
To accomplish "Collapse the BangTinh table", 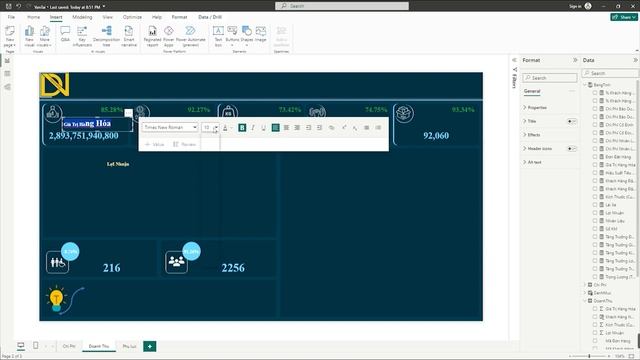I will pos(585,85).
